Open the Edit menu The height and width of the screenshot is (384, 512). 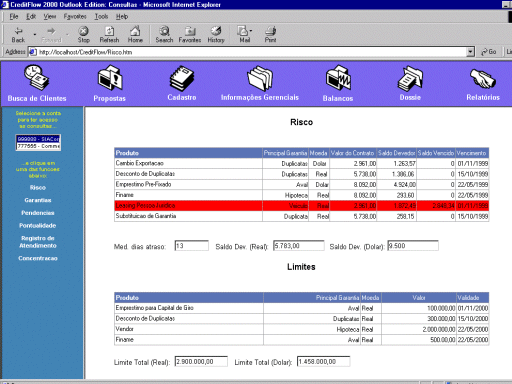(x=31, y=16)
